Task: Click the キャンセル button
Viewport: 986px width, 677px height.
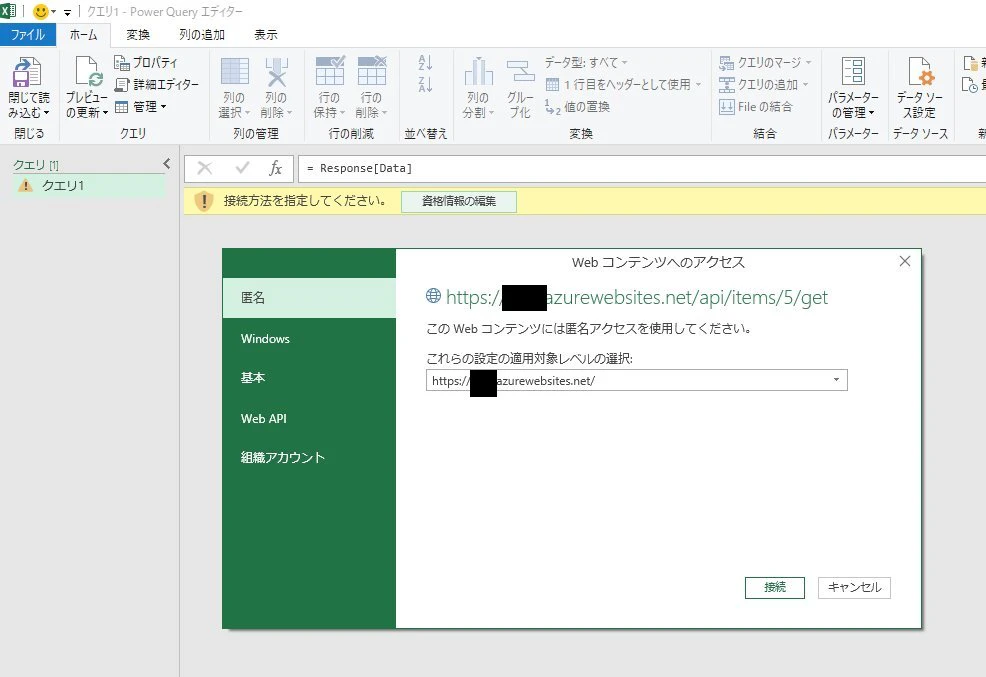Action: click(x=854, y=587)
